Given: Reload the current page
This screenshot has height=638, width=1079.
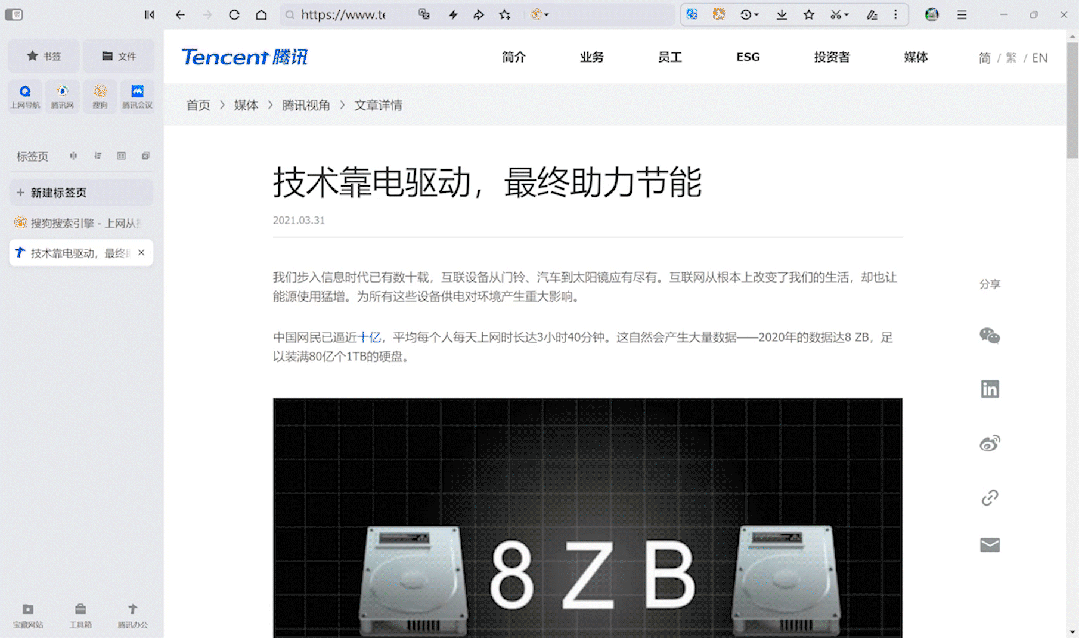Looking at the screenshot, I should pos(234,14).
